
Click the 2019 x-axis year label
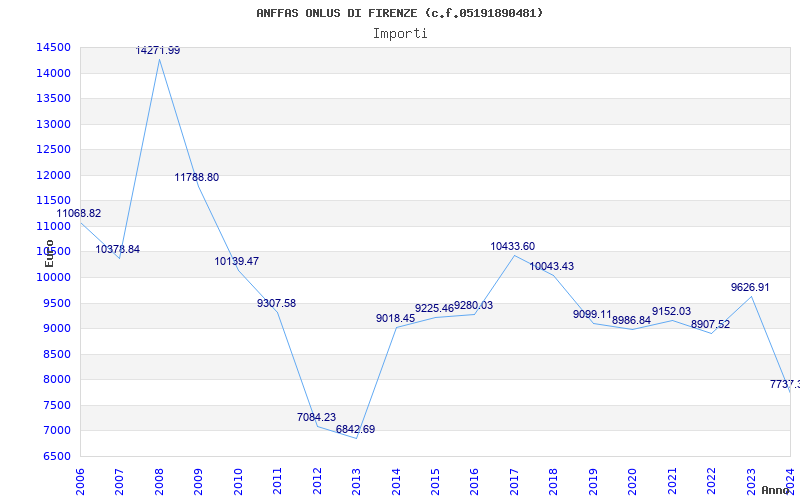593,481
